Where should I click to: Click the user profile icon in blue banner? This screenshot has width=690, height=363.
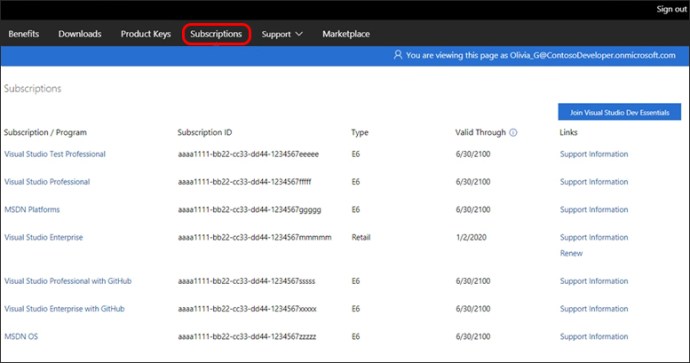pos(398,55)
